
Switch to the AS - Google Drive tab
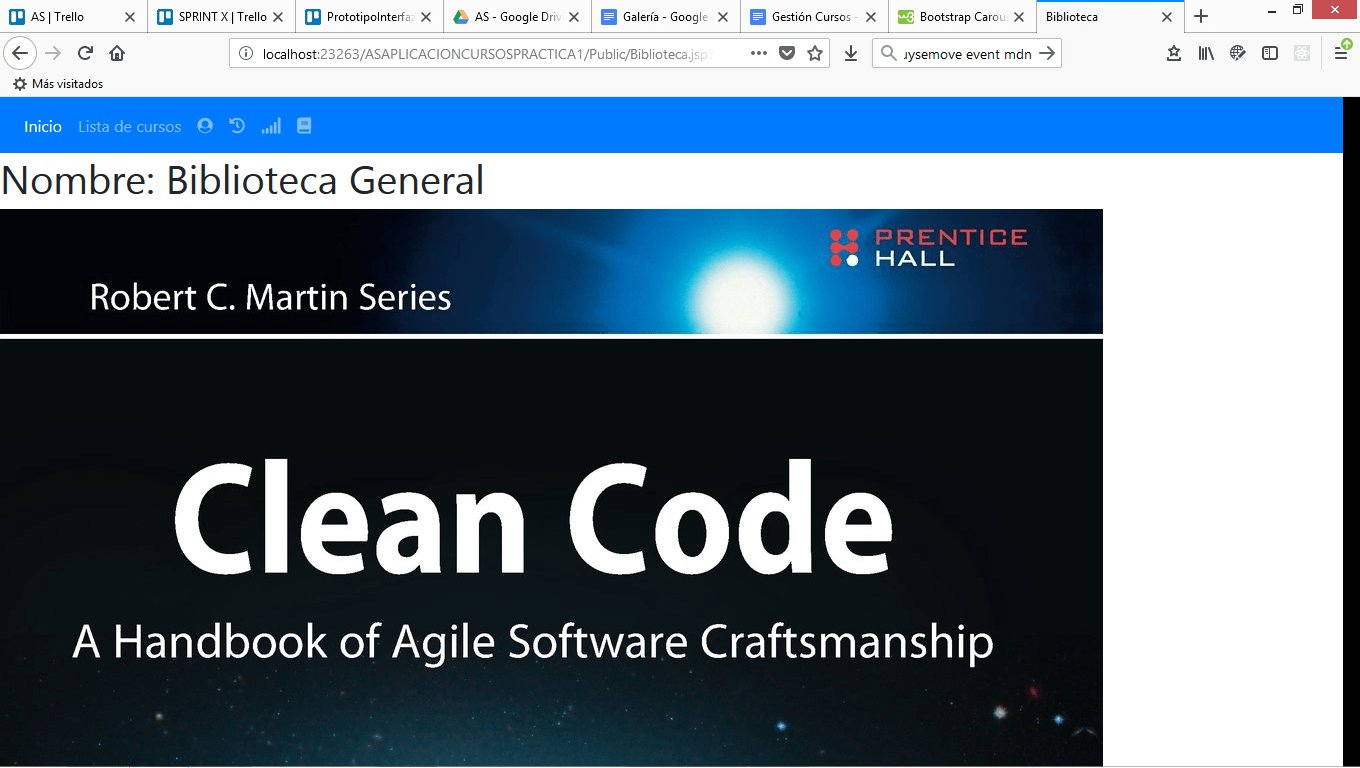[x=517, y=17]
